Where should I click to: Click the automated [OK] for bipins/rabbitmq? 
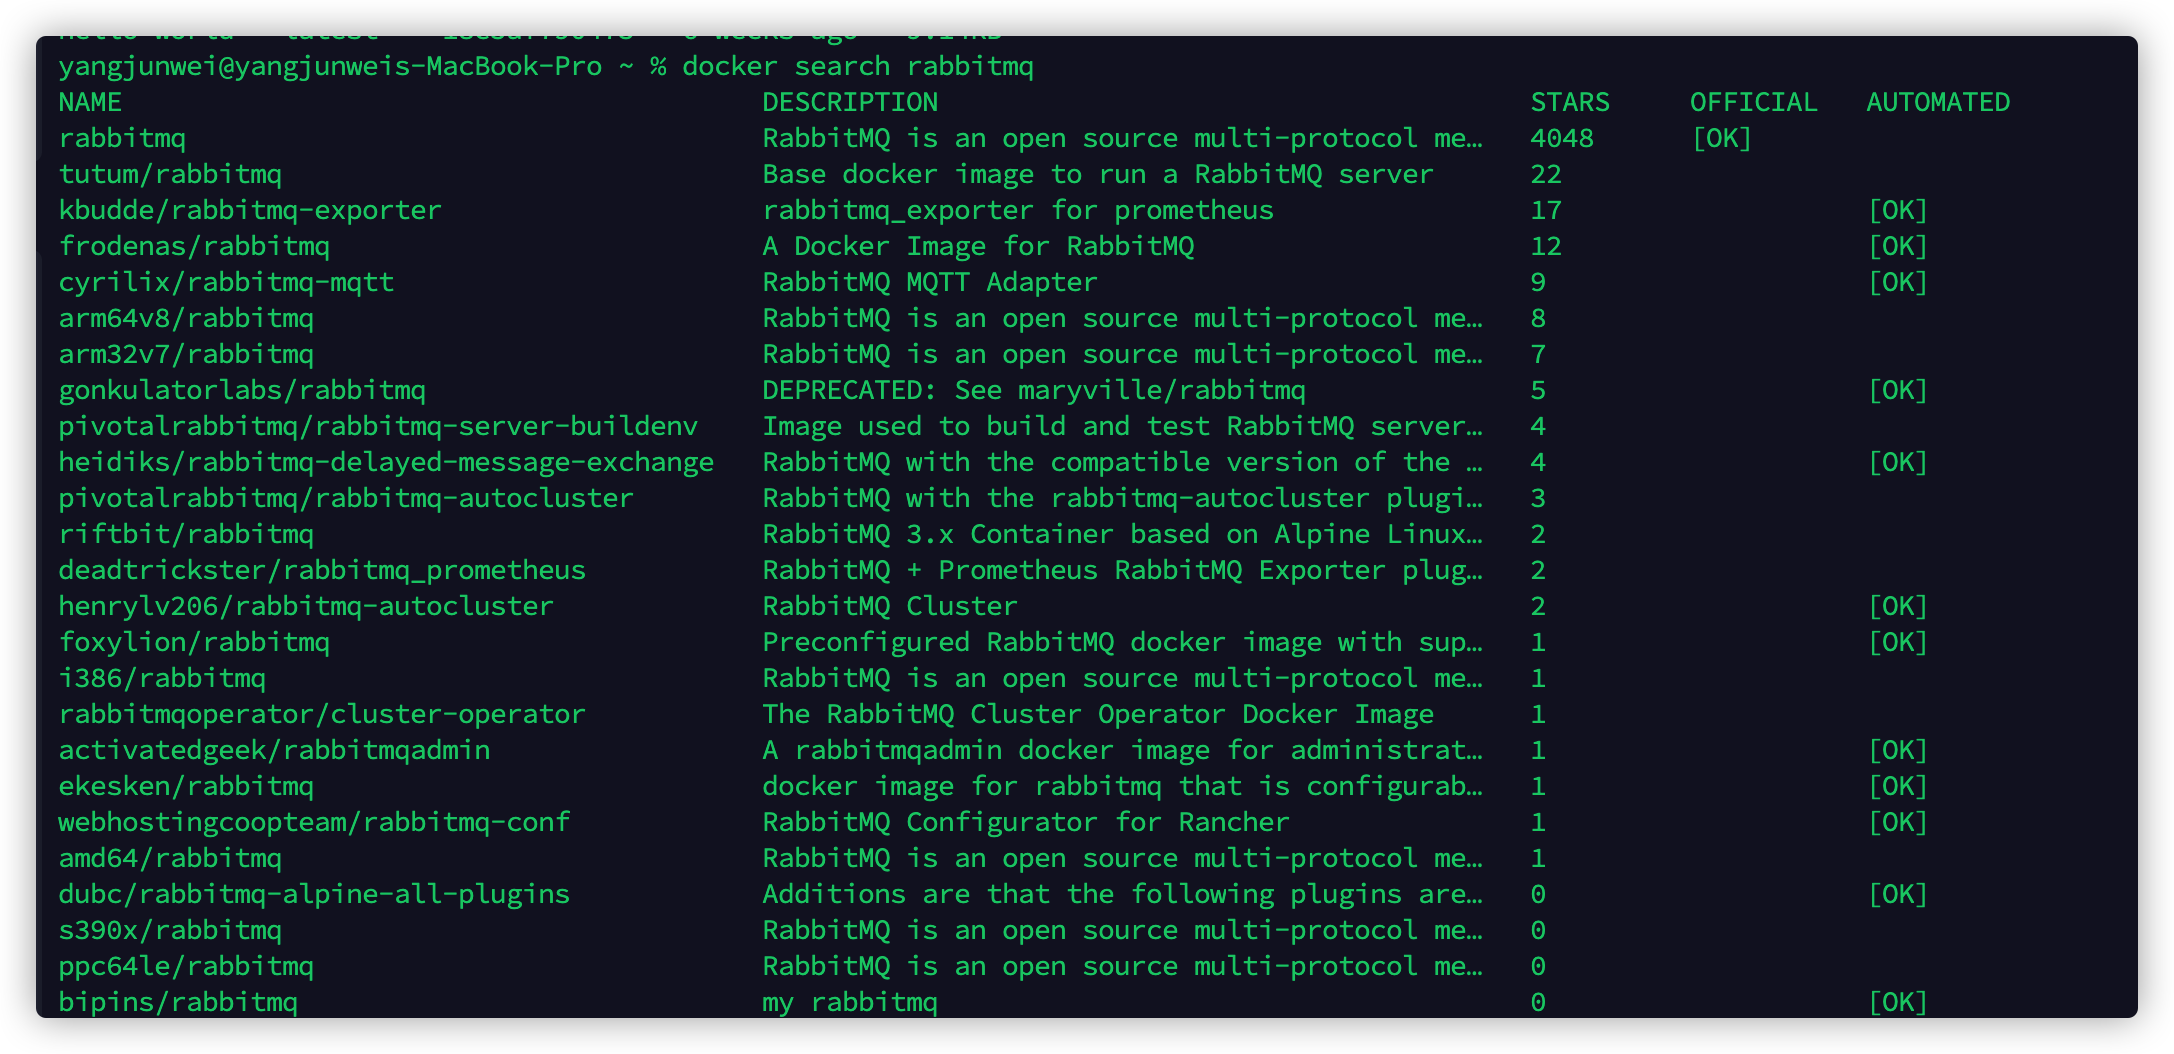click(x=1897, y=1002)
